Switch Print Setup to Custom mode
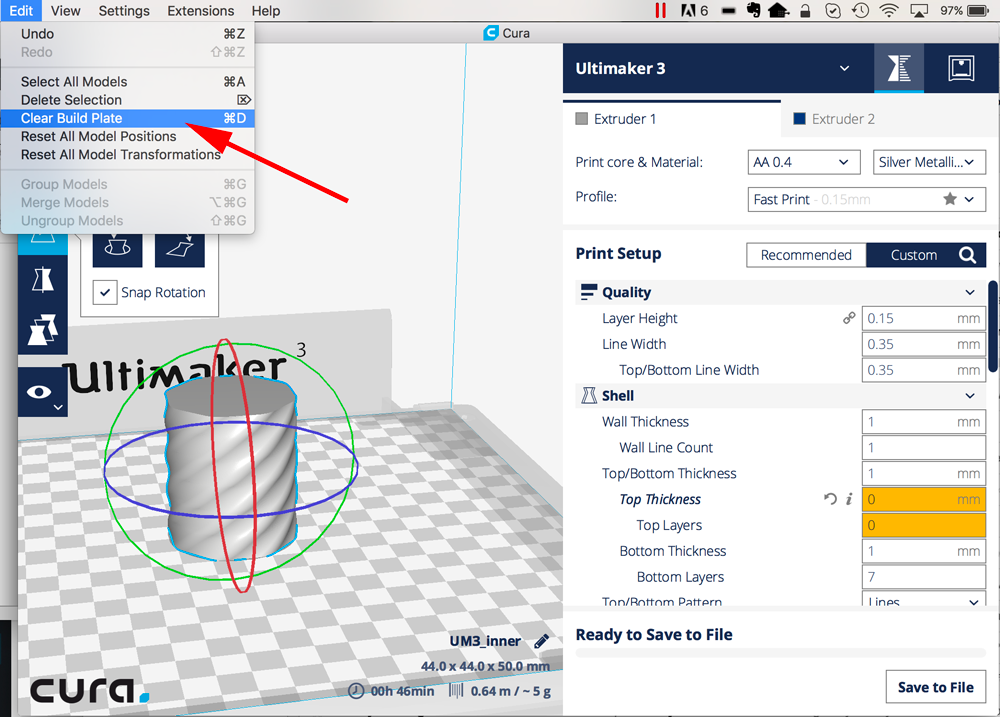Viewport: 1000px width, 717px height. click(x=913, y=255)
